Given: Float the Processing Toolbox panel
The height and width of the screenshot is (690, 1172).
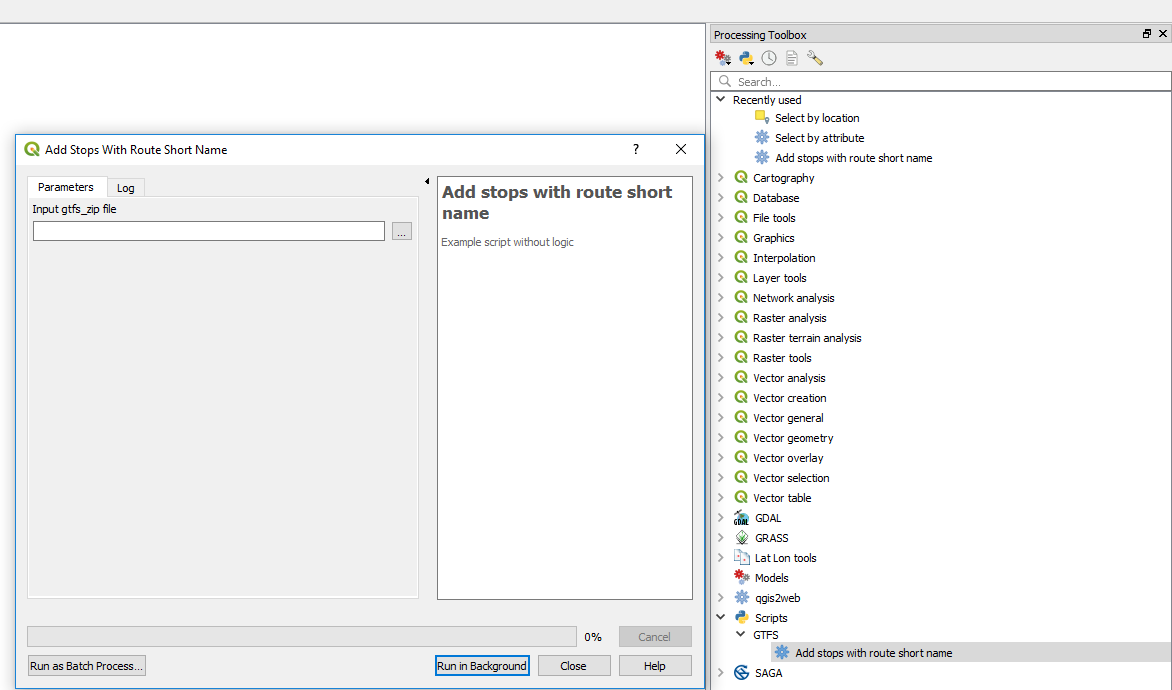Looking at the screenshot, I should click(1147, 35).
